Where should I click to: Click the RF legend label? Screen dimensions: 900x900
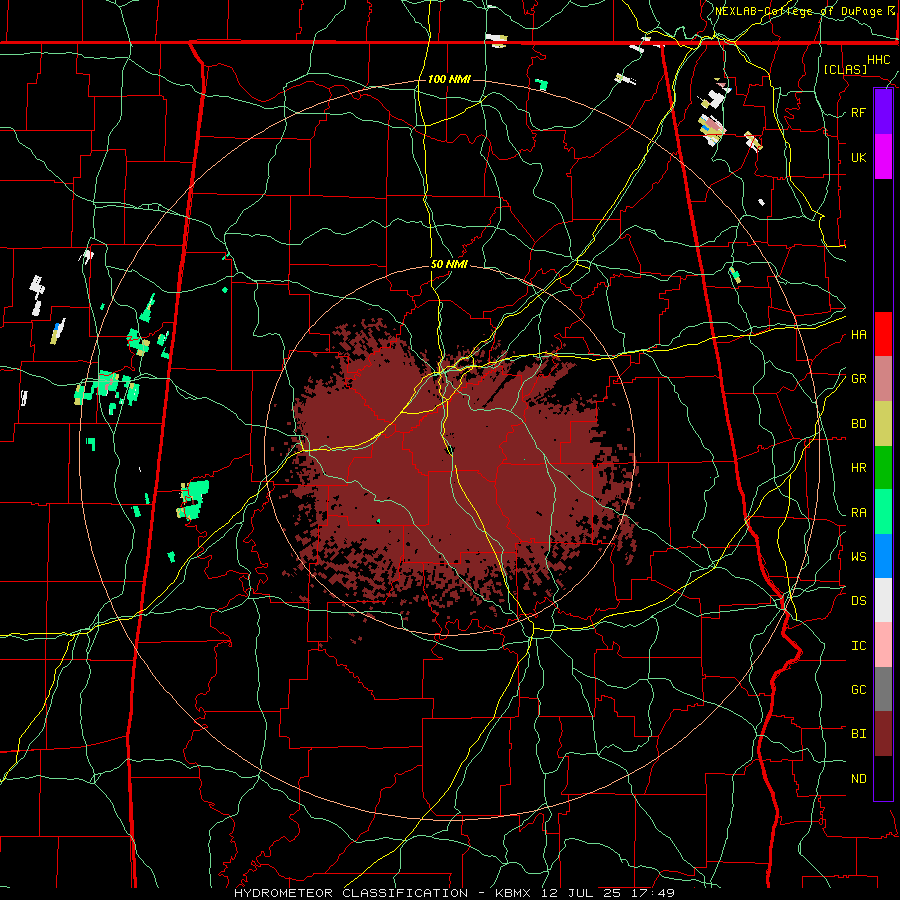859,113
